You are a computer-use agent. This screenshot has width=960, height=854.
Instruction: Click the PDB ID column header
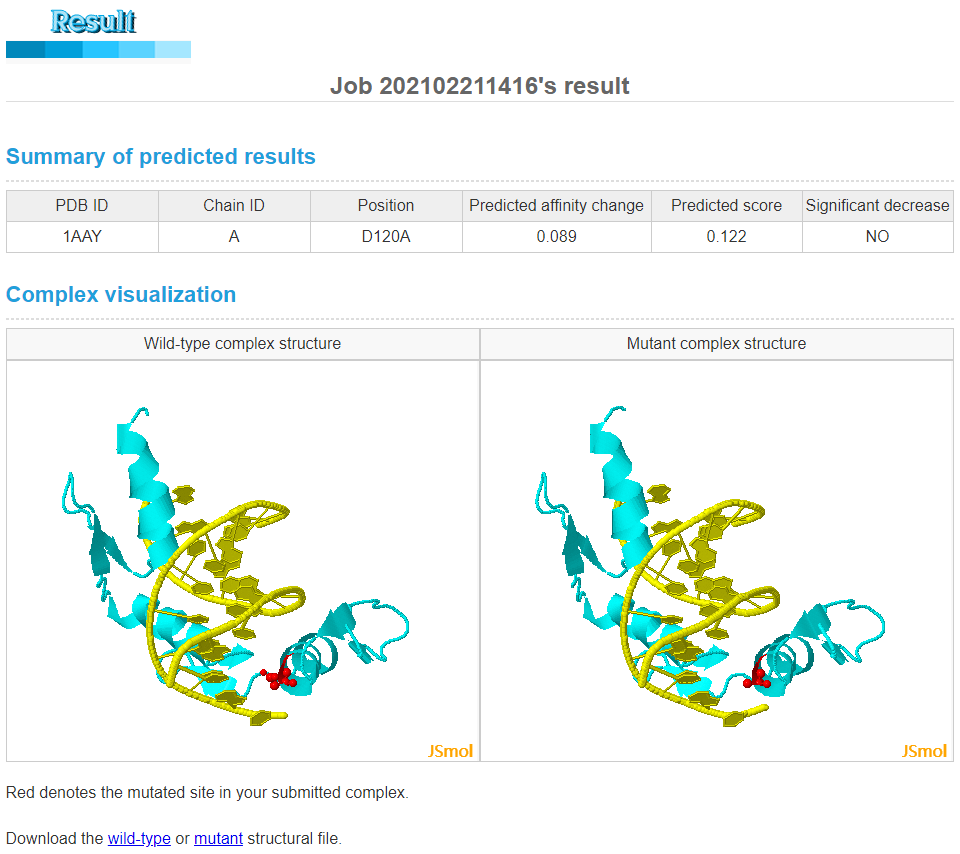coord(82,206)
